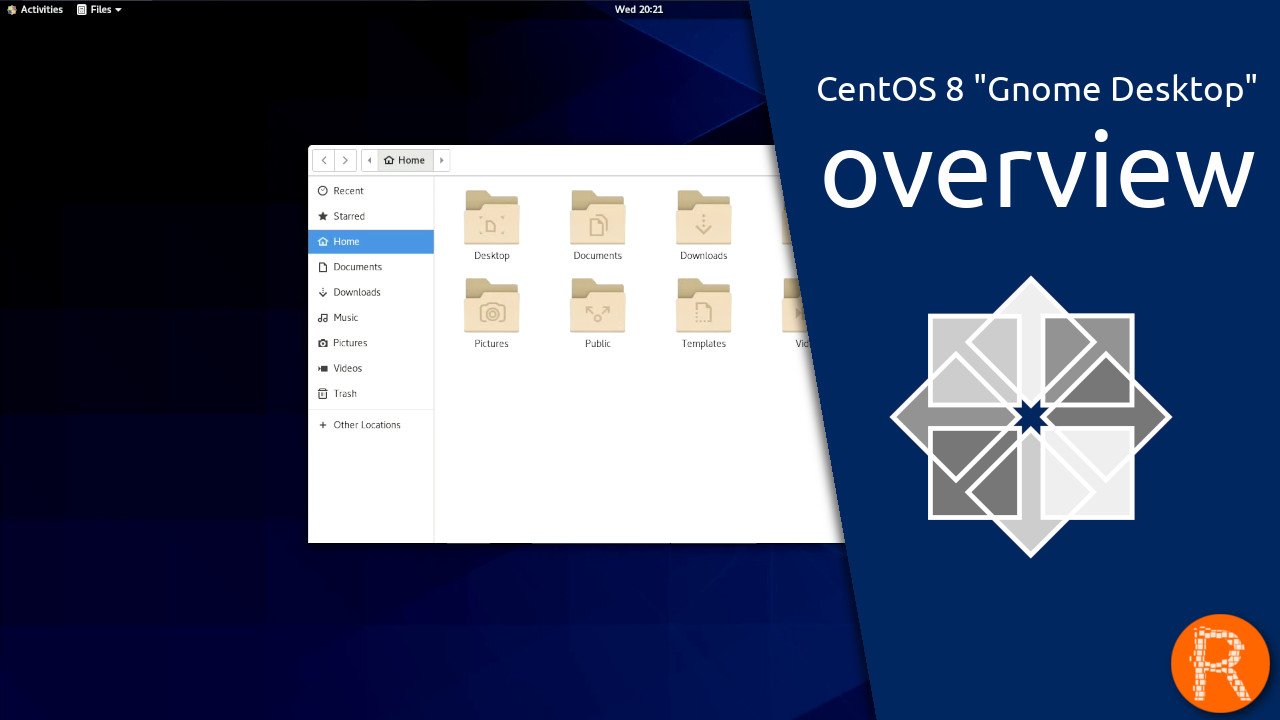Image resolution: width=1280 pixels, height=720 pixels.
Task: Open the Activities overview
Action: click(35, 9)
